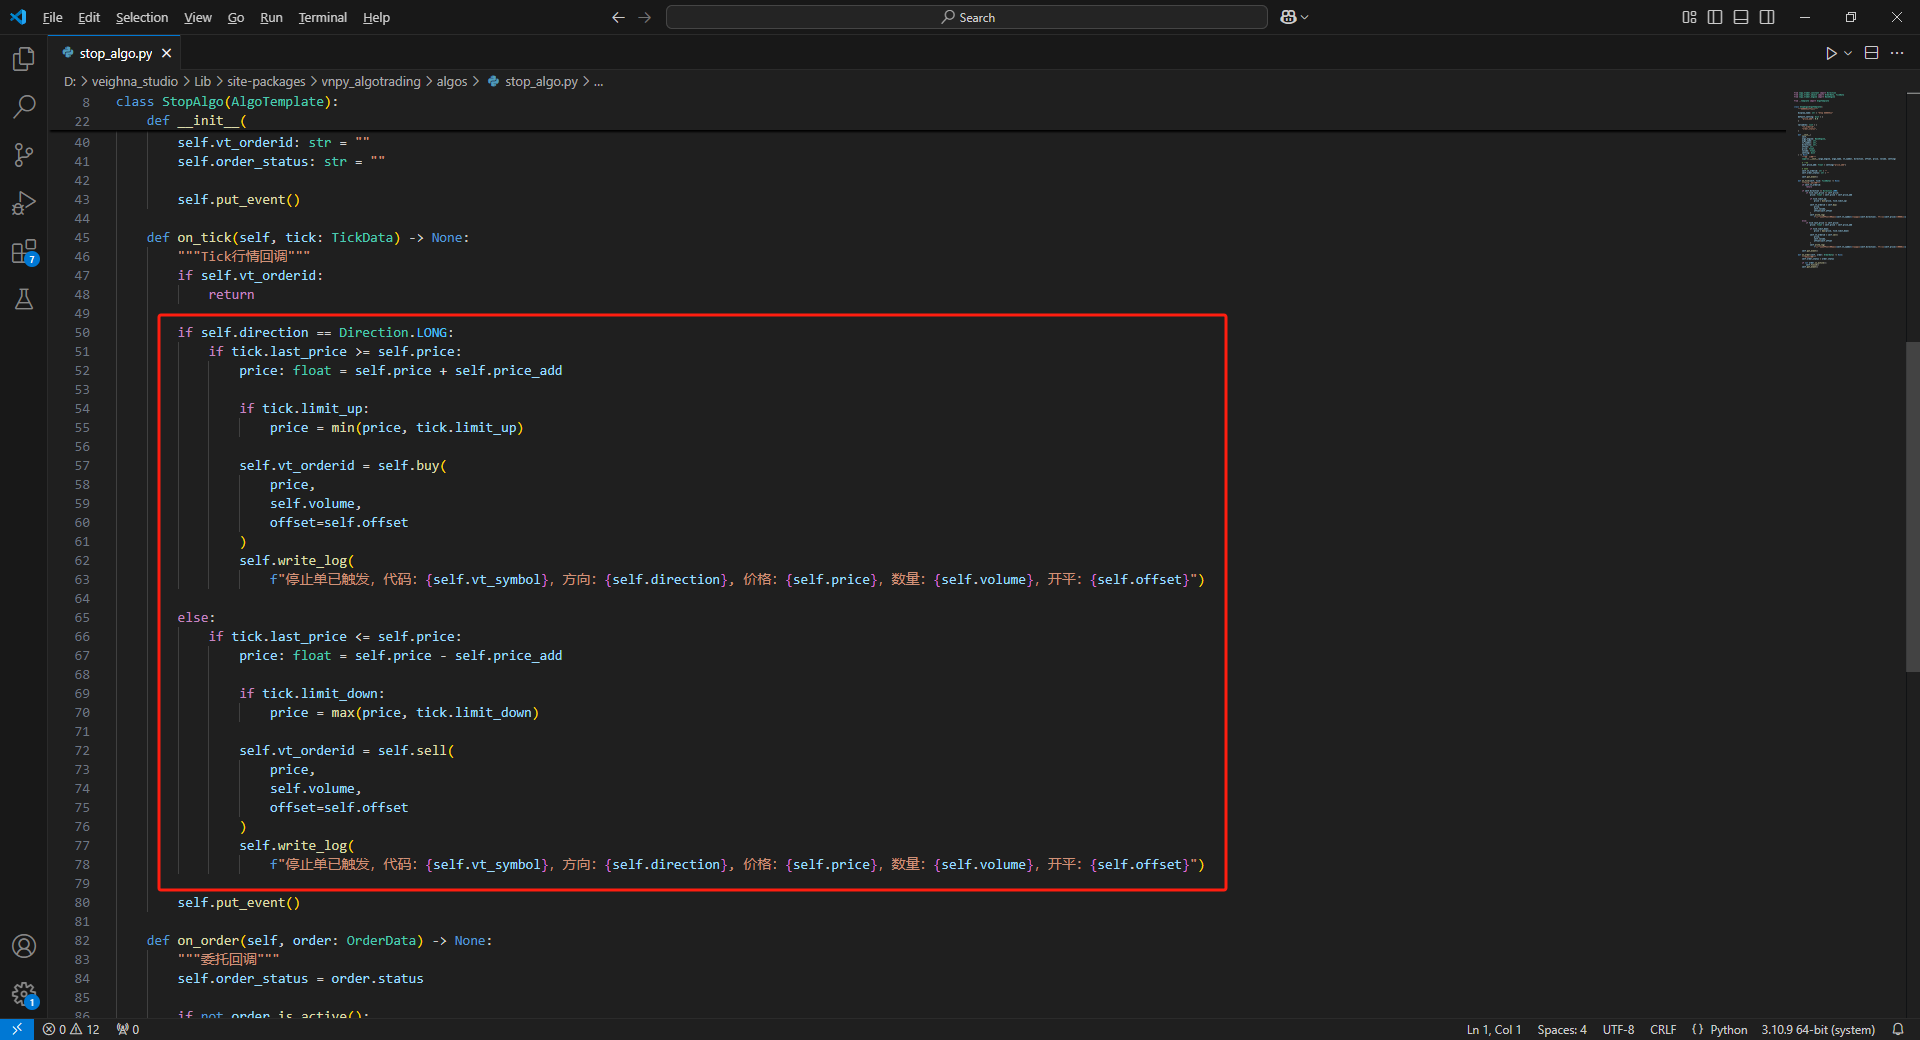
Task: Run the Python file with play button
Action: (1830, 53)
